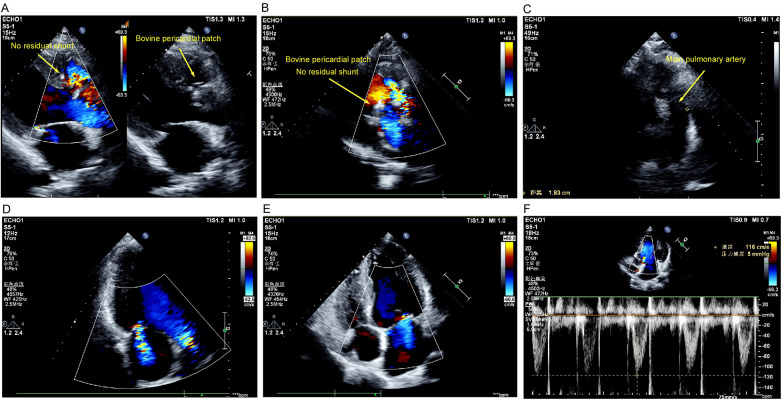Click the green focus depth marker in panel C
The width and height of the screenshot is (782, 400).
pos(758,141)
